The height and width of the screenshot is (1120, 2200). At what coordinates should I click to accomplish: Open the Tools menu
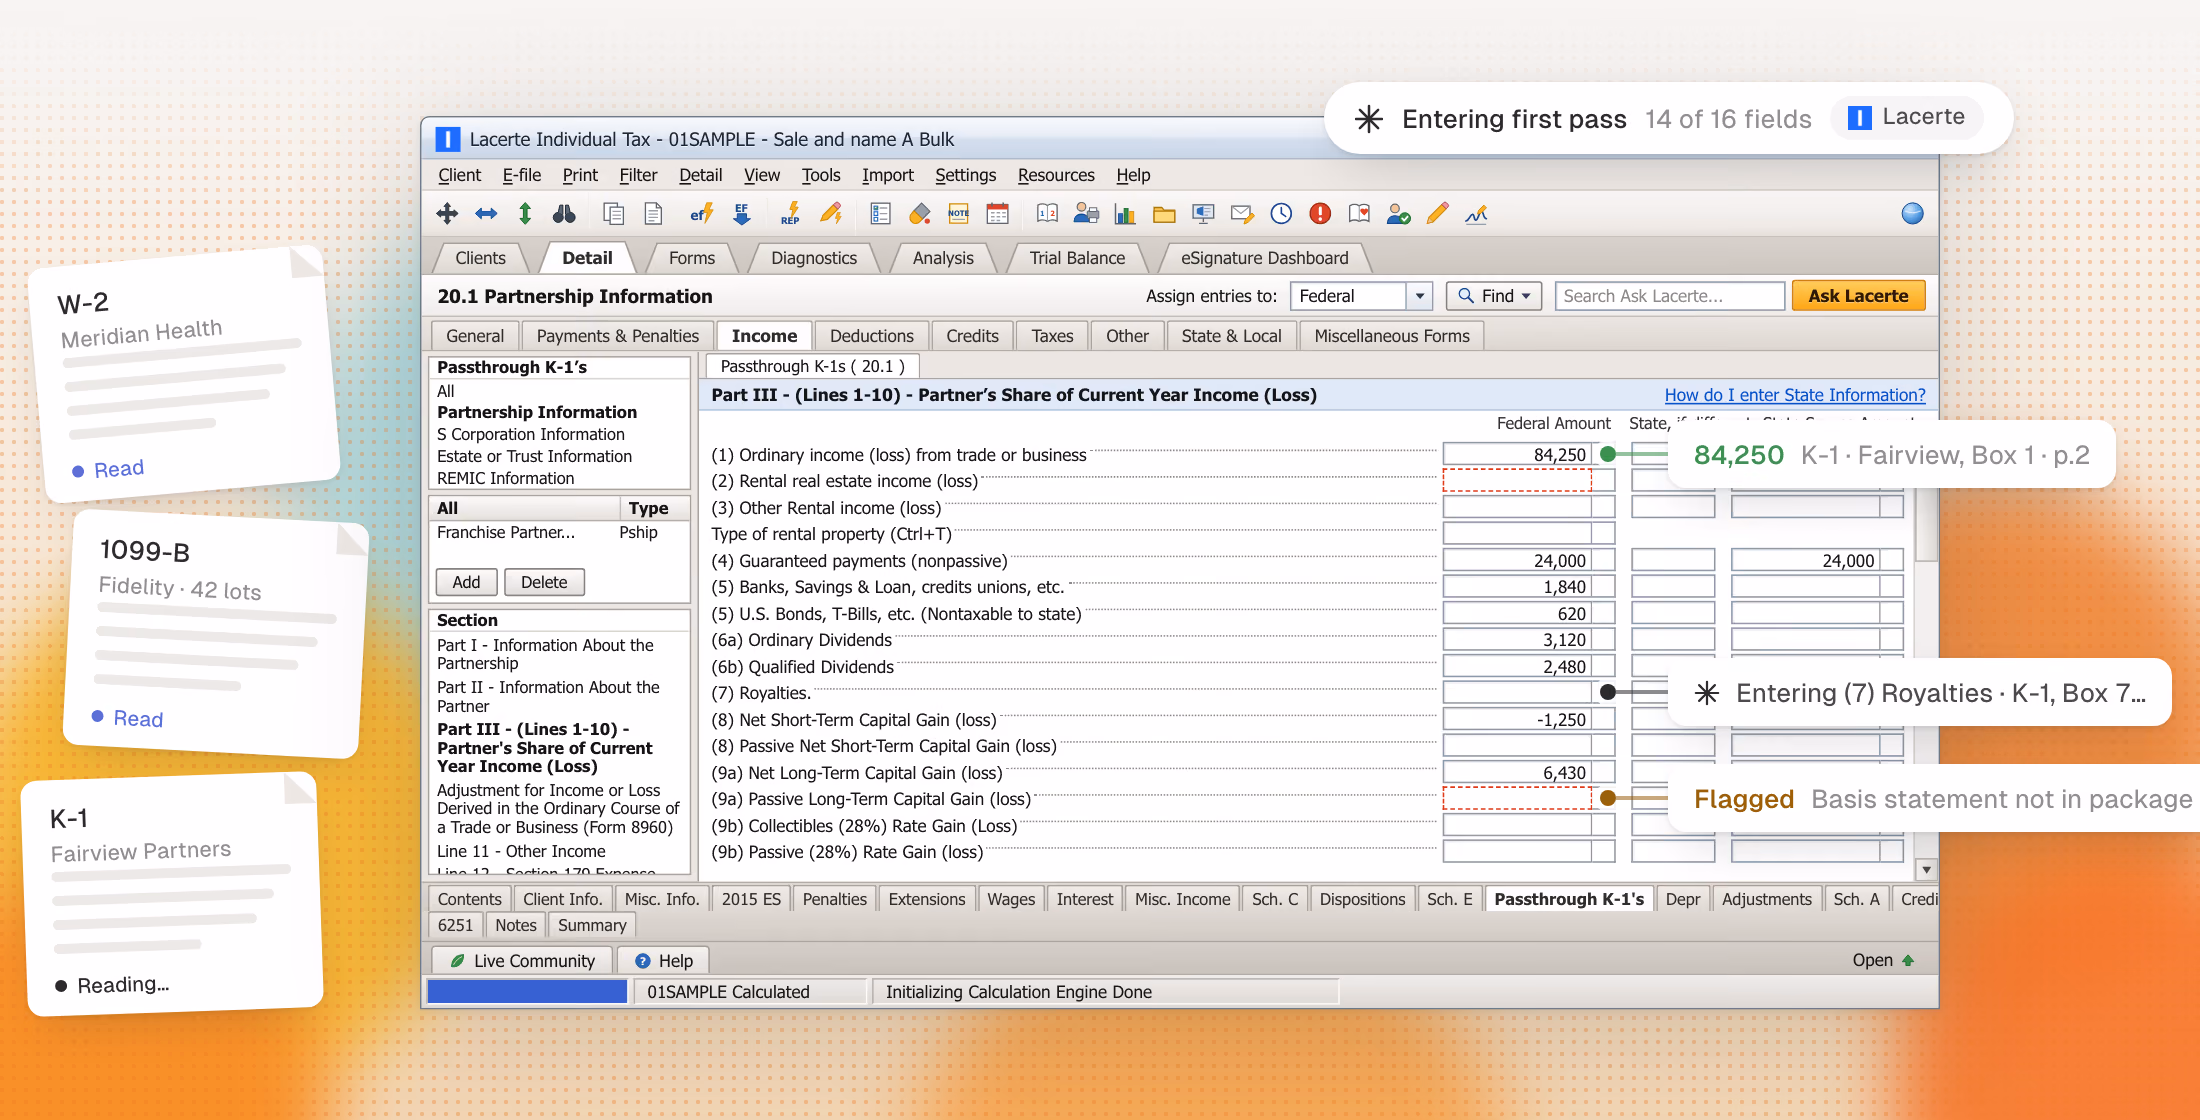point(821,175)
